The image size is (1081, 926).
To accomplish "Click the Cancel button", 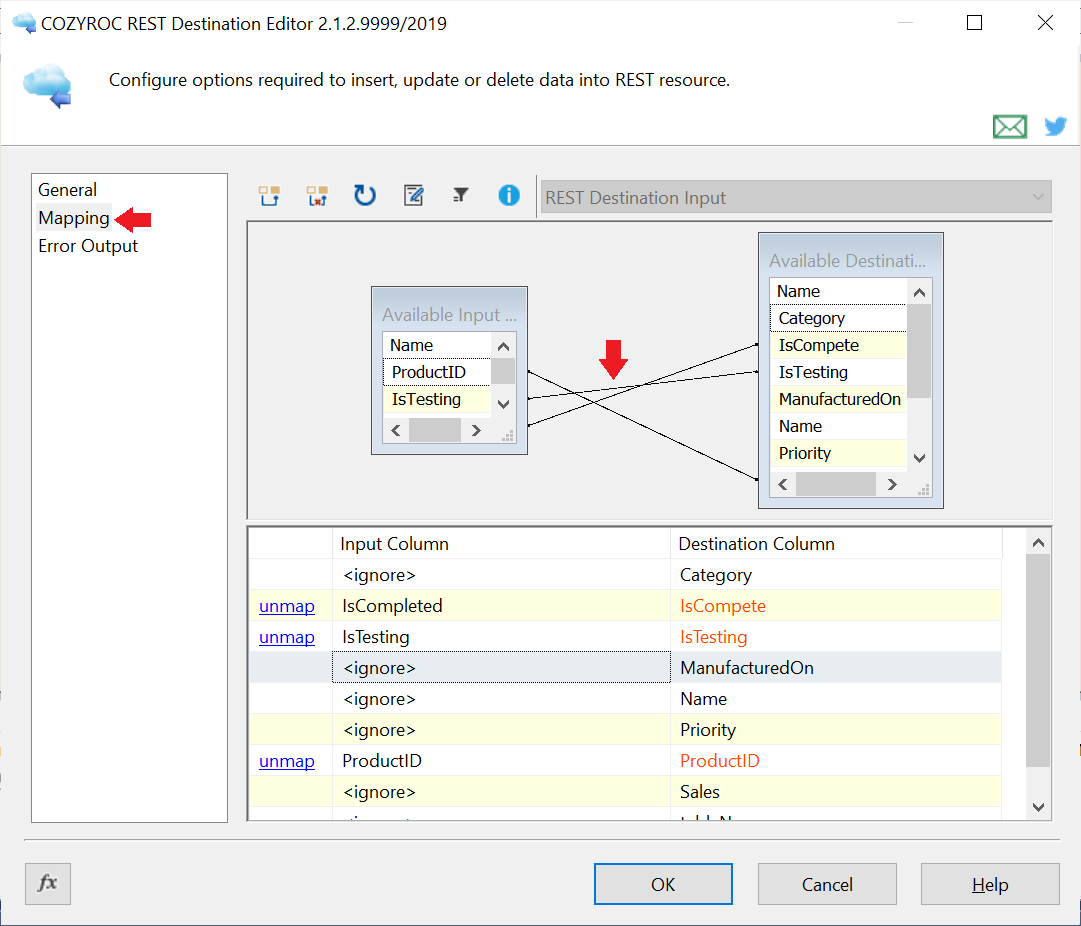I will click(x=827, y=884).
